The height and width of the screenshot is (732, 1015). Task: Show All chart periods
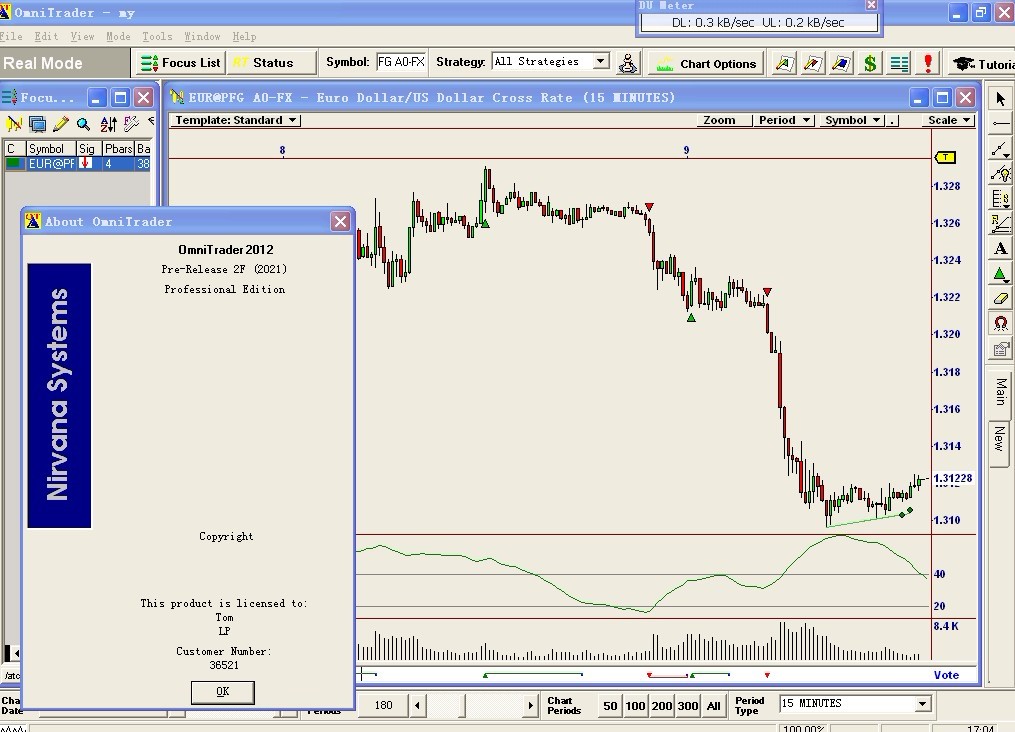point(713,705)
